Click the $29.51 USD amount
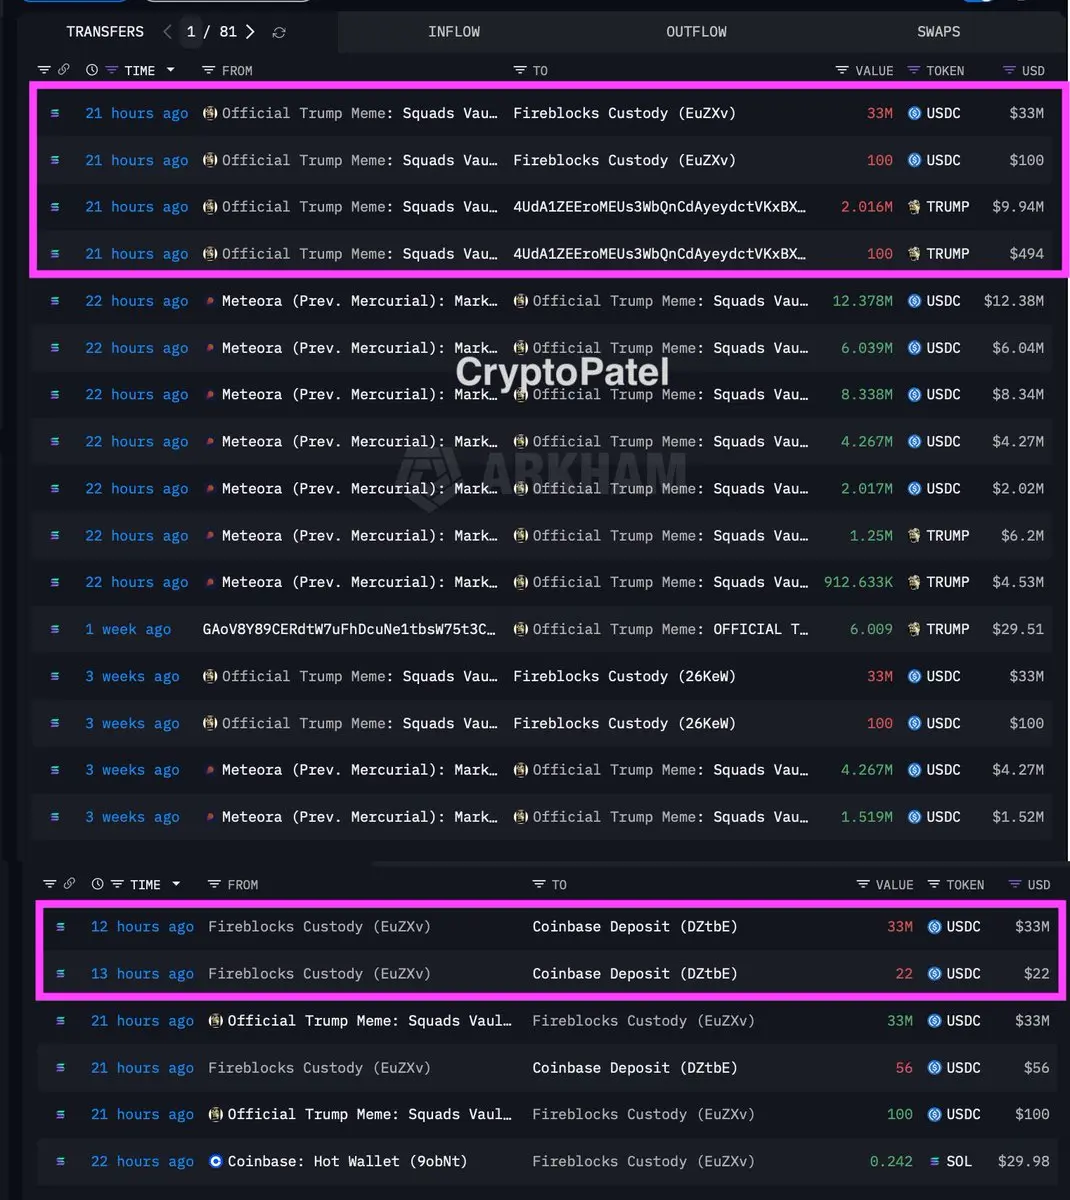Screen dimensions: 1070x1200 pos(1018,629)
